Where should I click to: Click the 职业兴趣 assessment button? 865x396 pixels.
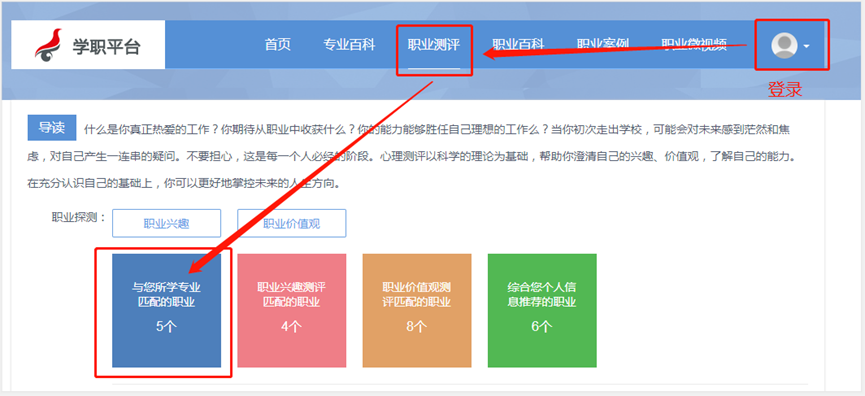pyautogui.click(x=167, y=223)
